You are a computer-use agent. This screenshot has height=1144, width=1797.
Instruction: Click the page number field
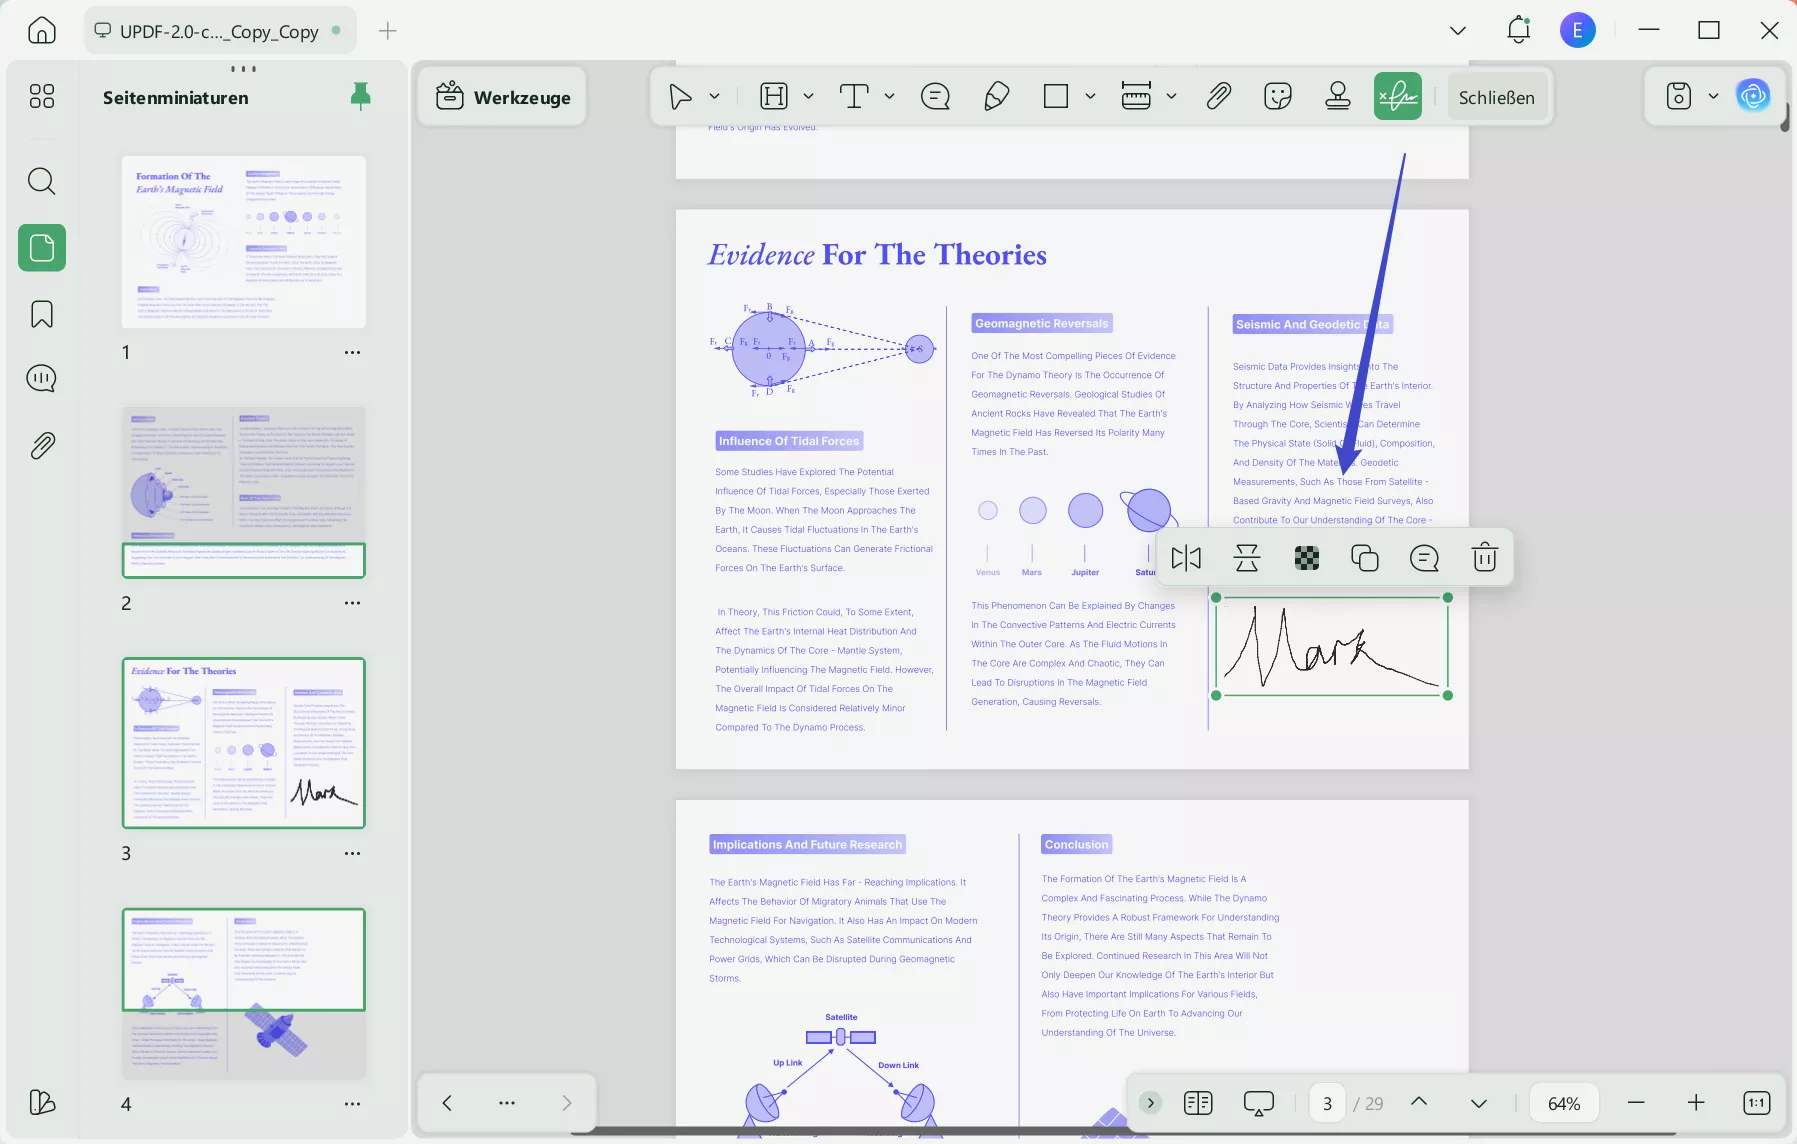(x=1327, y=1103)
